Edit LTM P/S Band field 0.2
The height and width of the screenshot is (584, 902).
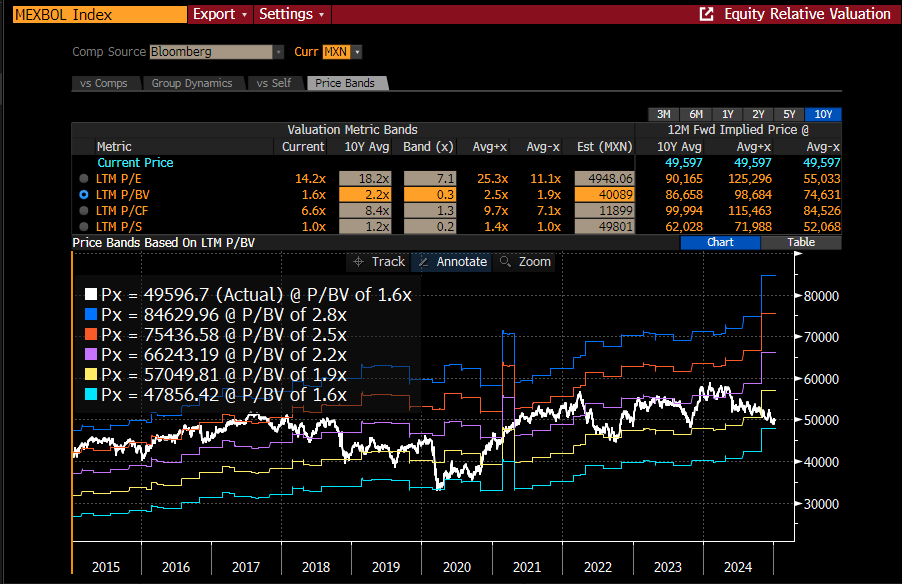click(429, 227)
